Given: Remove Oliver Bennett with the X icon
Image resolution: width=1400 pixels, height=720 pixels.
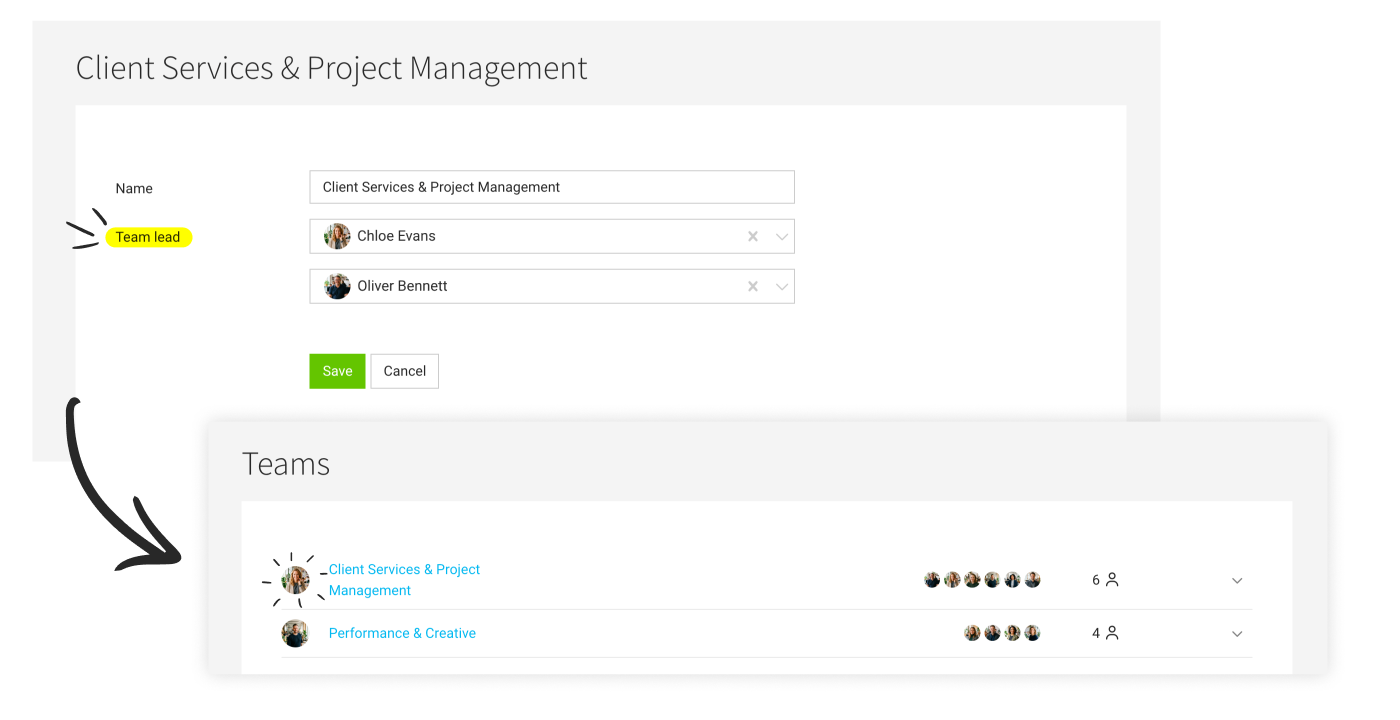Looking at the screenshot, I should 753,287.
